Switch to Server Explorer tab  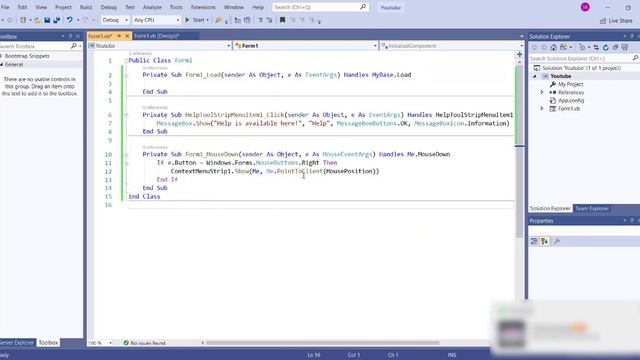(17, 343)
